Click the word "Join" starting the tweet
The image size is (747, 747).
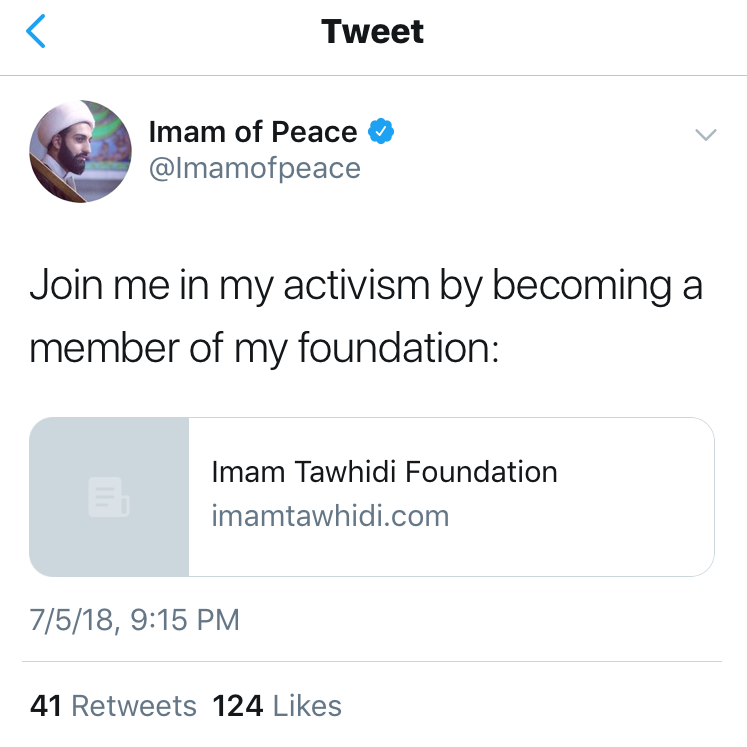coord(65,286)
